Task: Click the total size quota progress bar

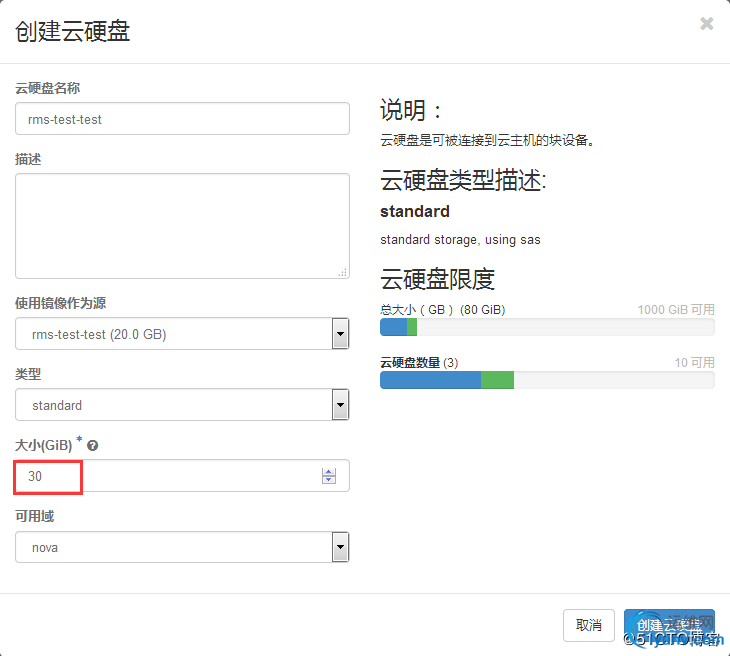Action: (x=547, y=327)
